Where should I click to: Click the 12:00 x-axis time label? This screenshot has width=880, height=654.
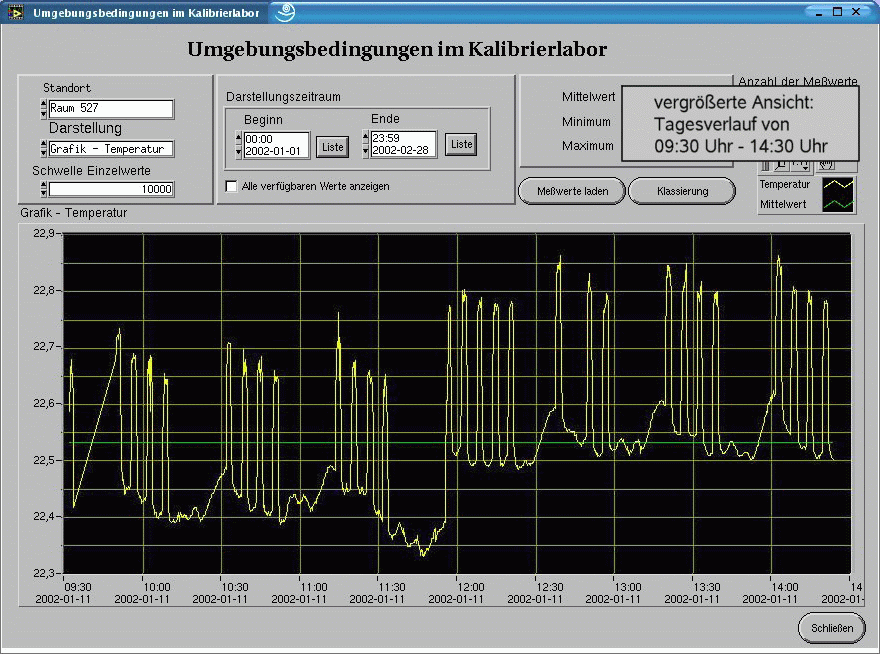pyautogui.click(x=470, y=587)
